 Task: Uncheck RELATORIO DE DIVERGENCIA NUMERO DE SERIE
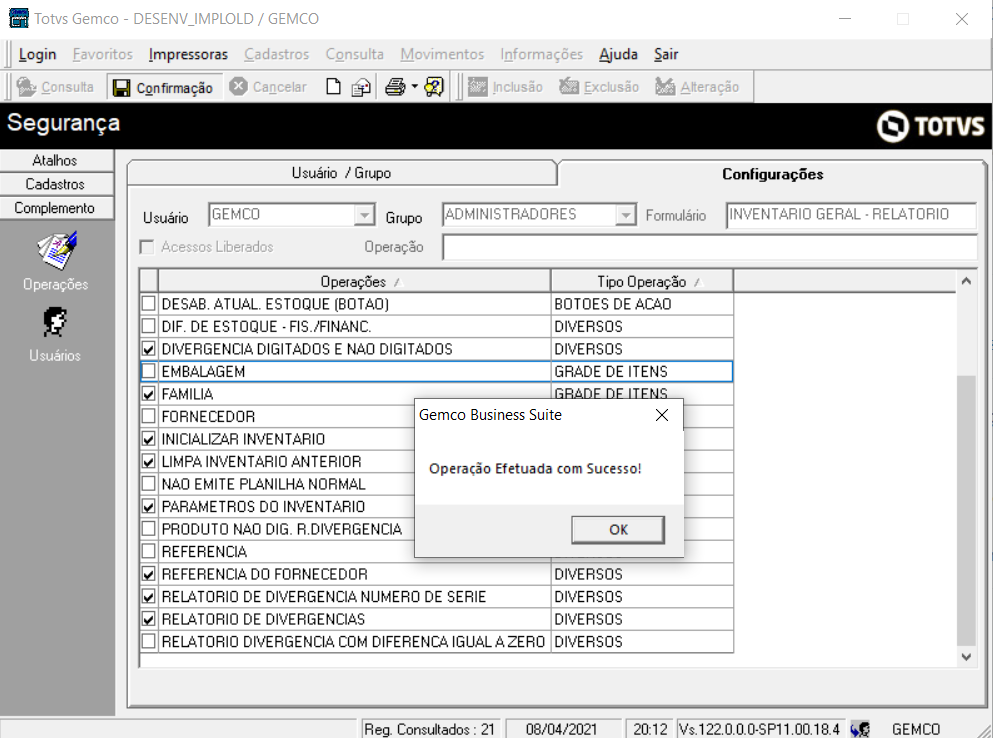[149, 596]
